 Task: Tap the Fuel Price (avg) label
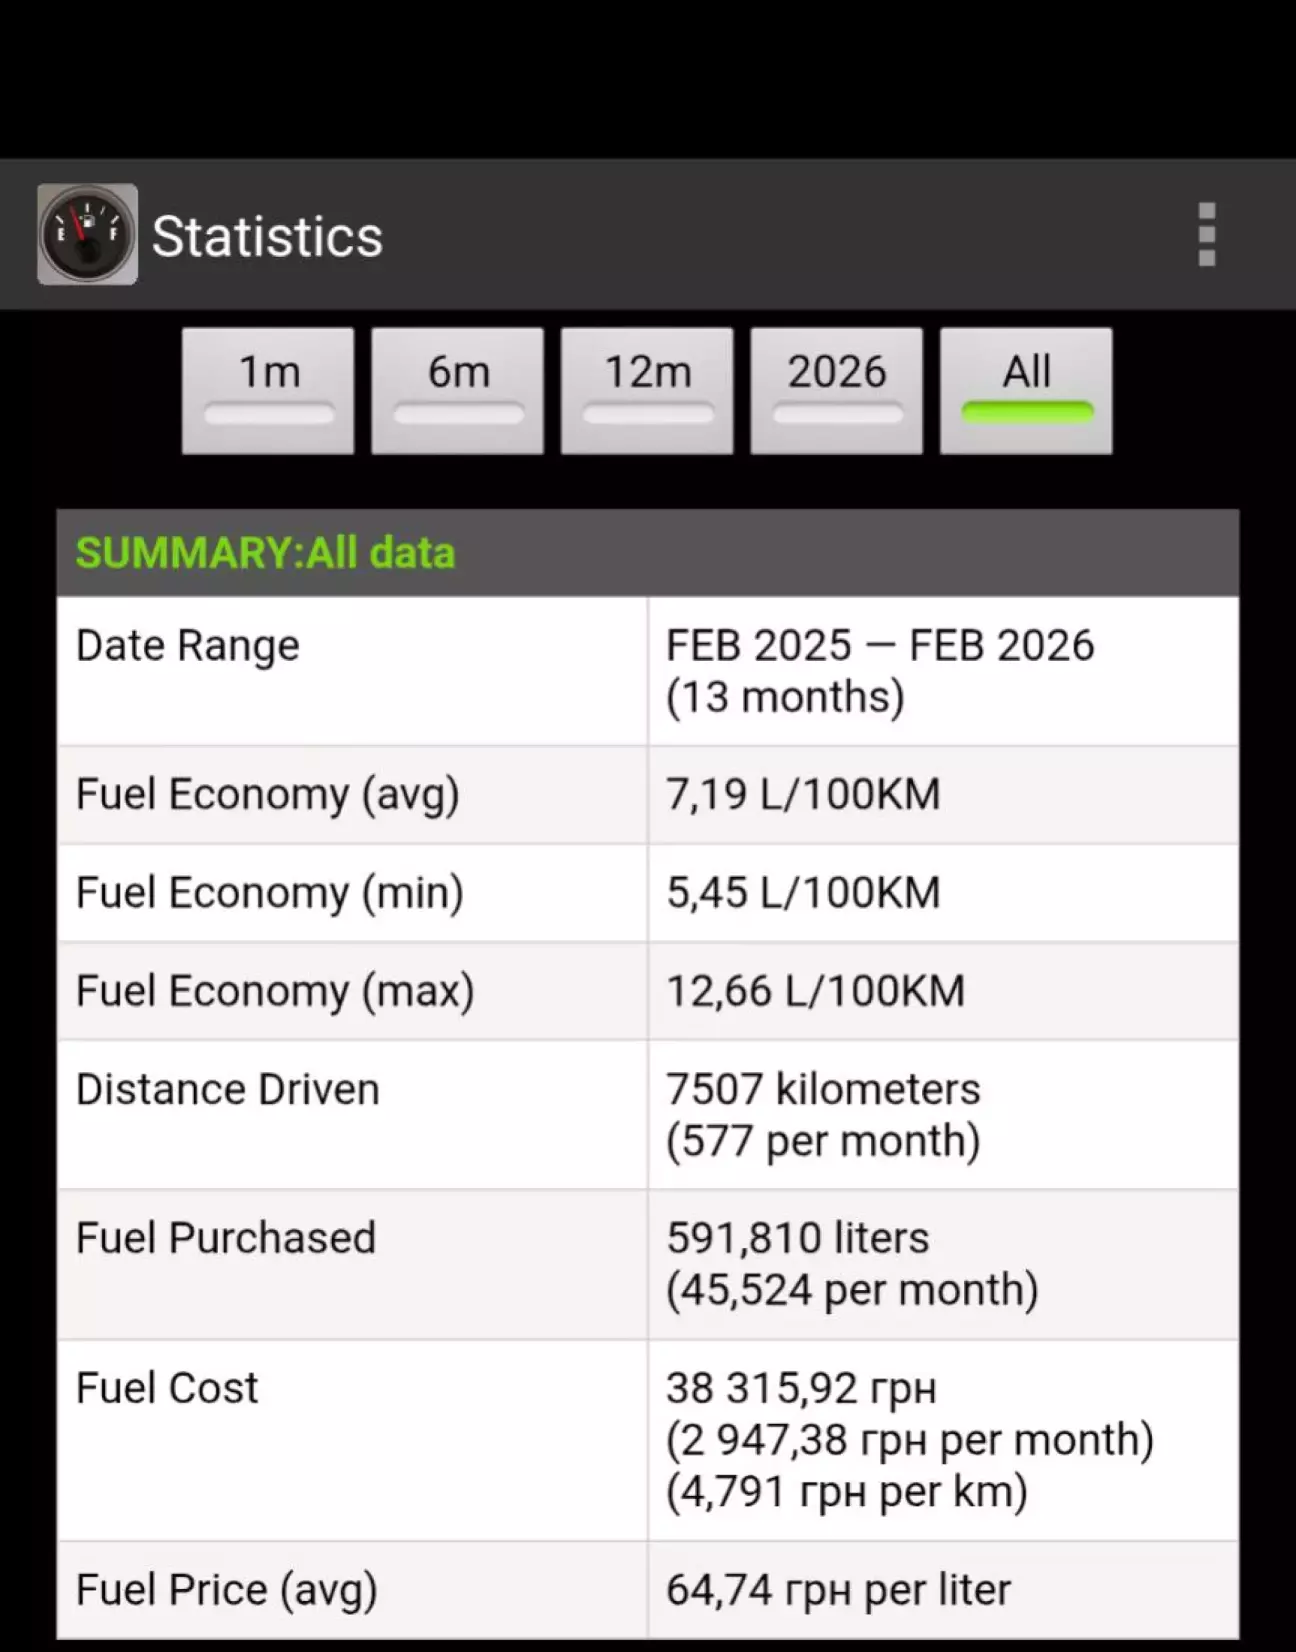coord(227,1590)
